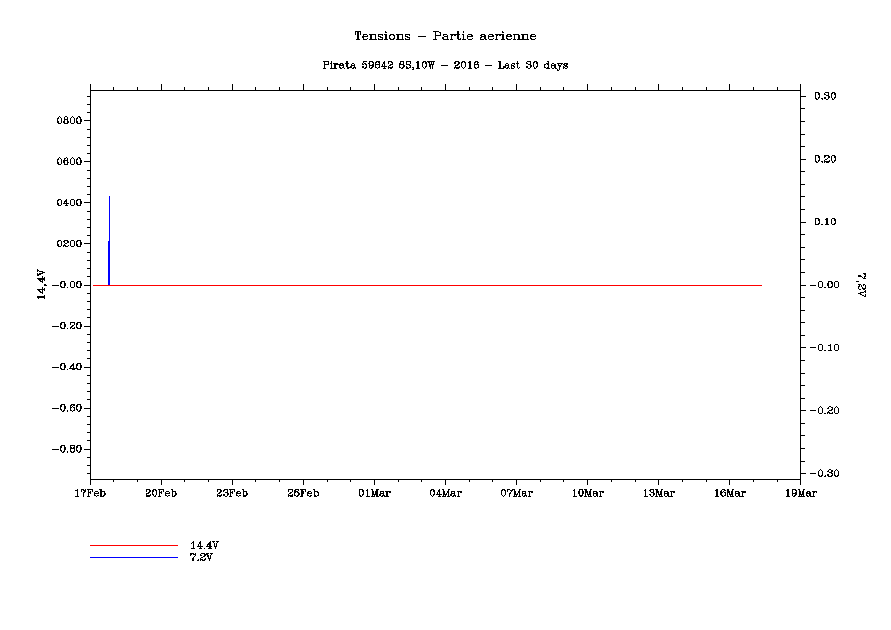
Task: Select the 19Mar date tick label
Action: [x=800, y=493]
